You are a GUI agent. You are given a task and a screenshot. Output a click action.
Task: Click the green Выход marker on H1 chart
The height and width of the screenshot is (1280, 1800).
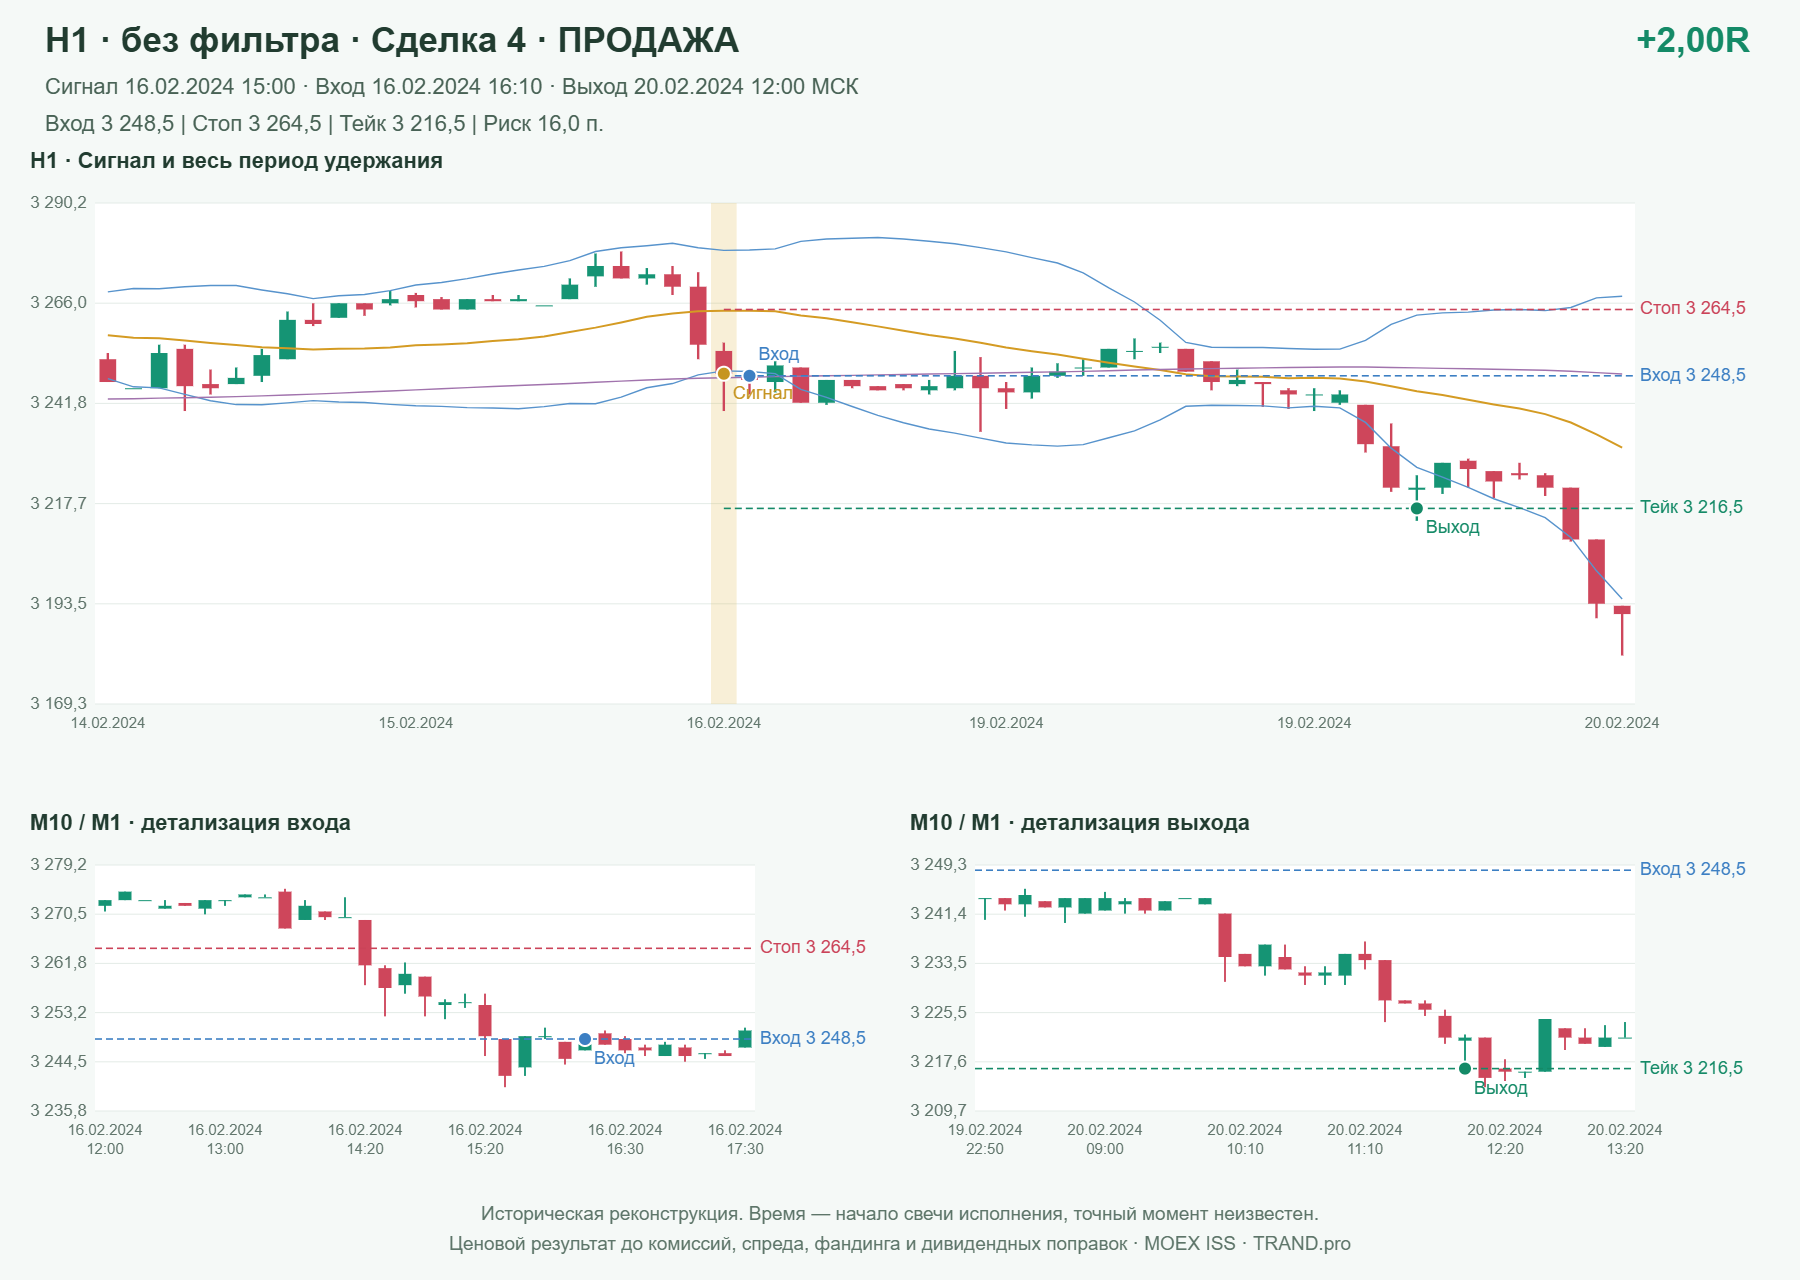tap(1417, 509)
